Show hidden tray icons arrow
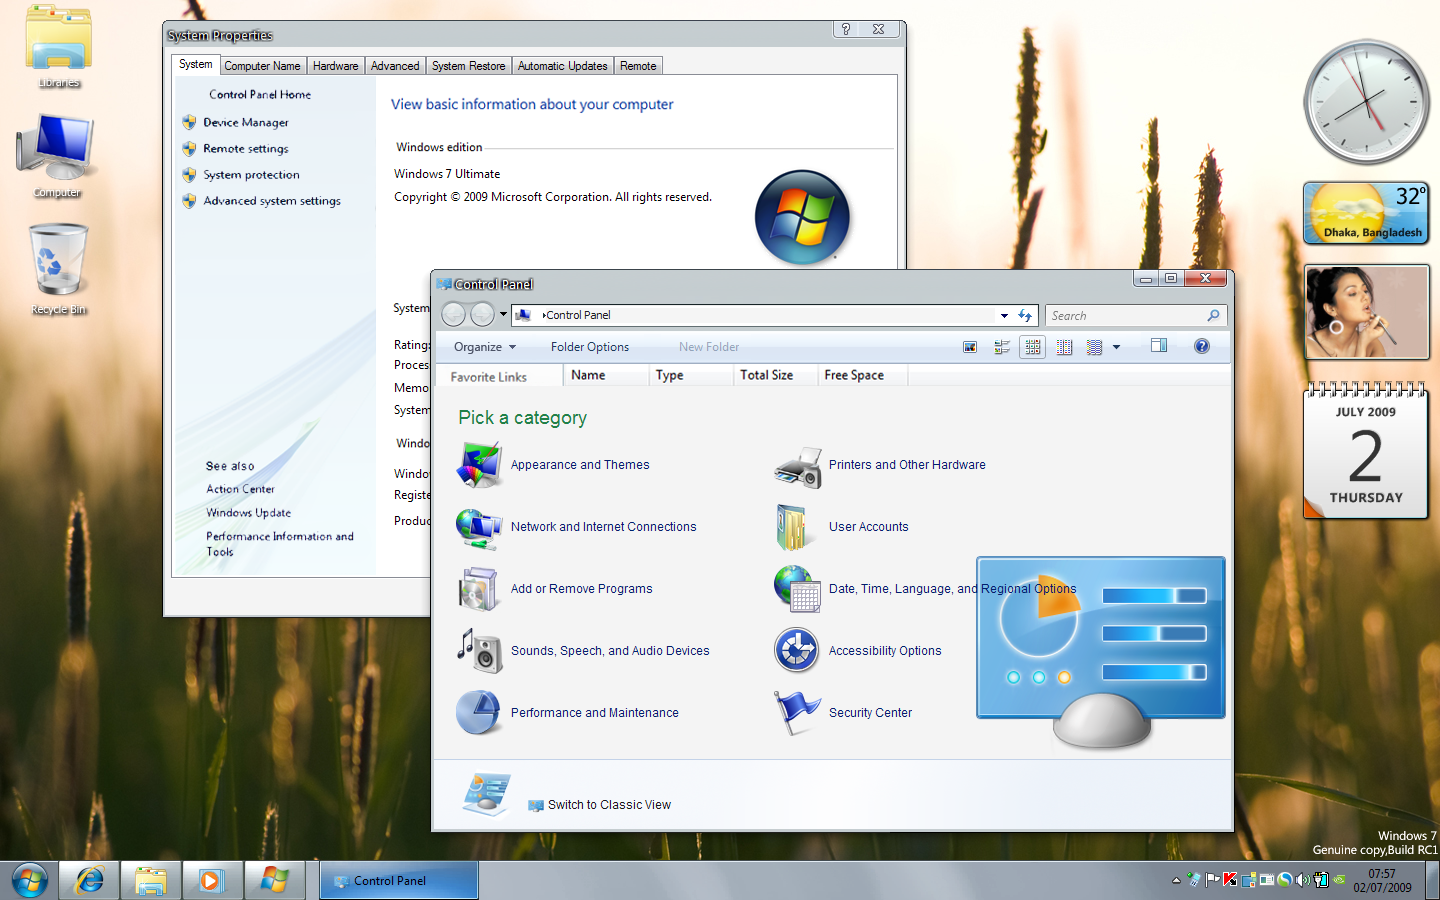Image resolution: width=1440 pixels, height=900 pixels. click(x=1176, y=881)
